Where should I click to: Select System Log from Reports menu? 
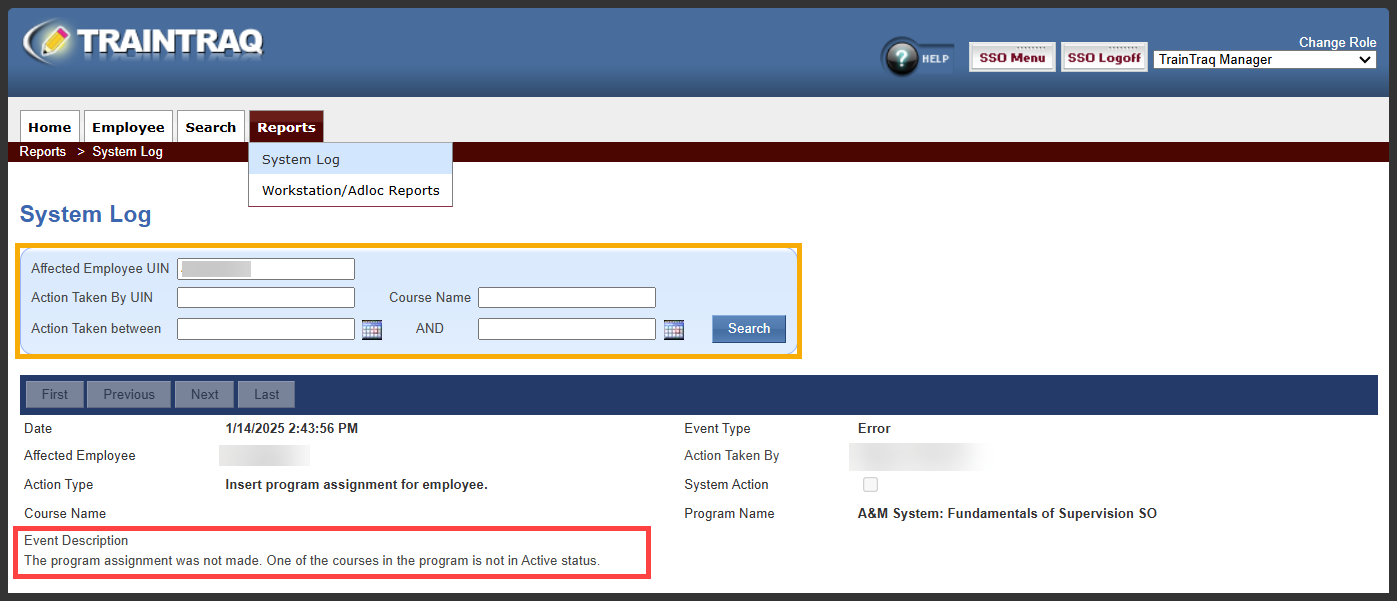pos(301,159)
